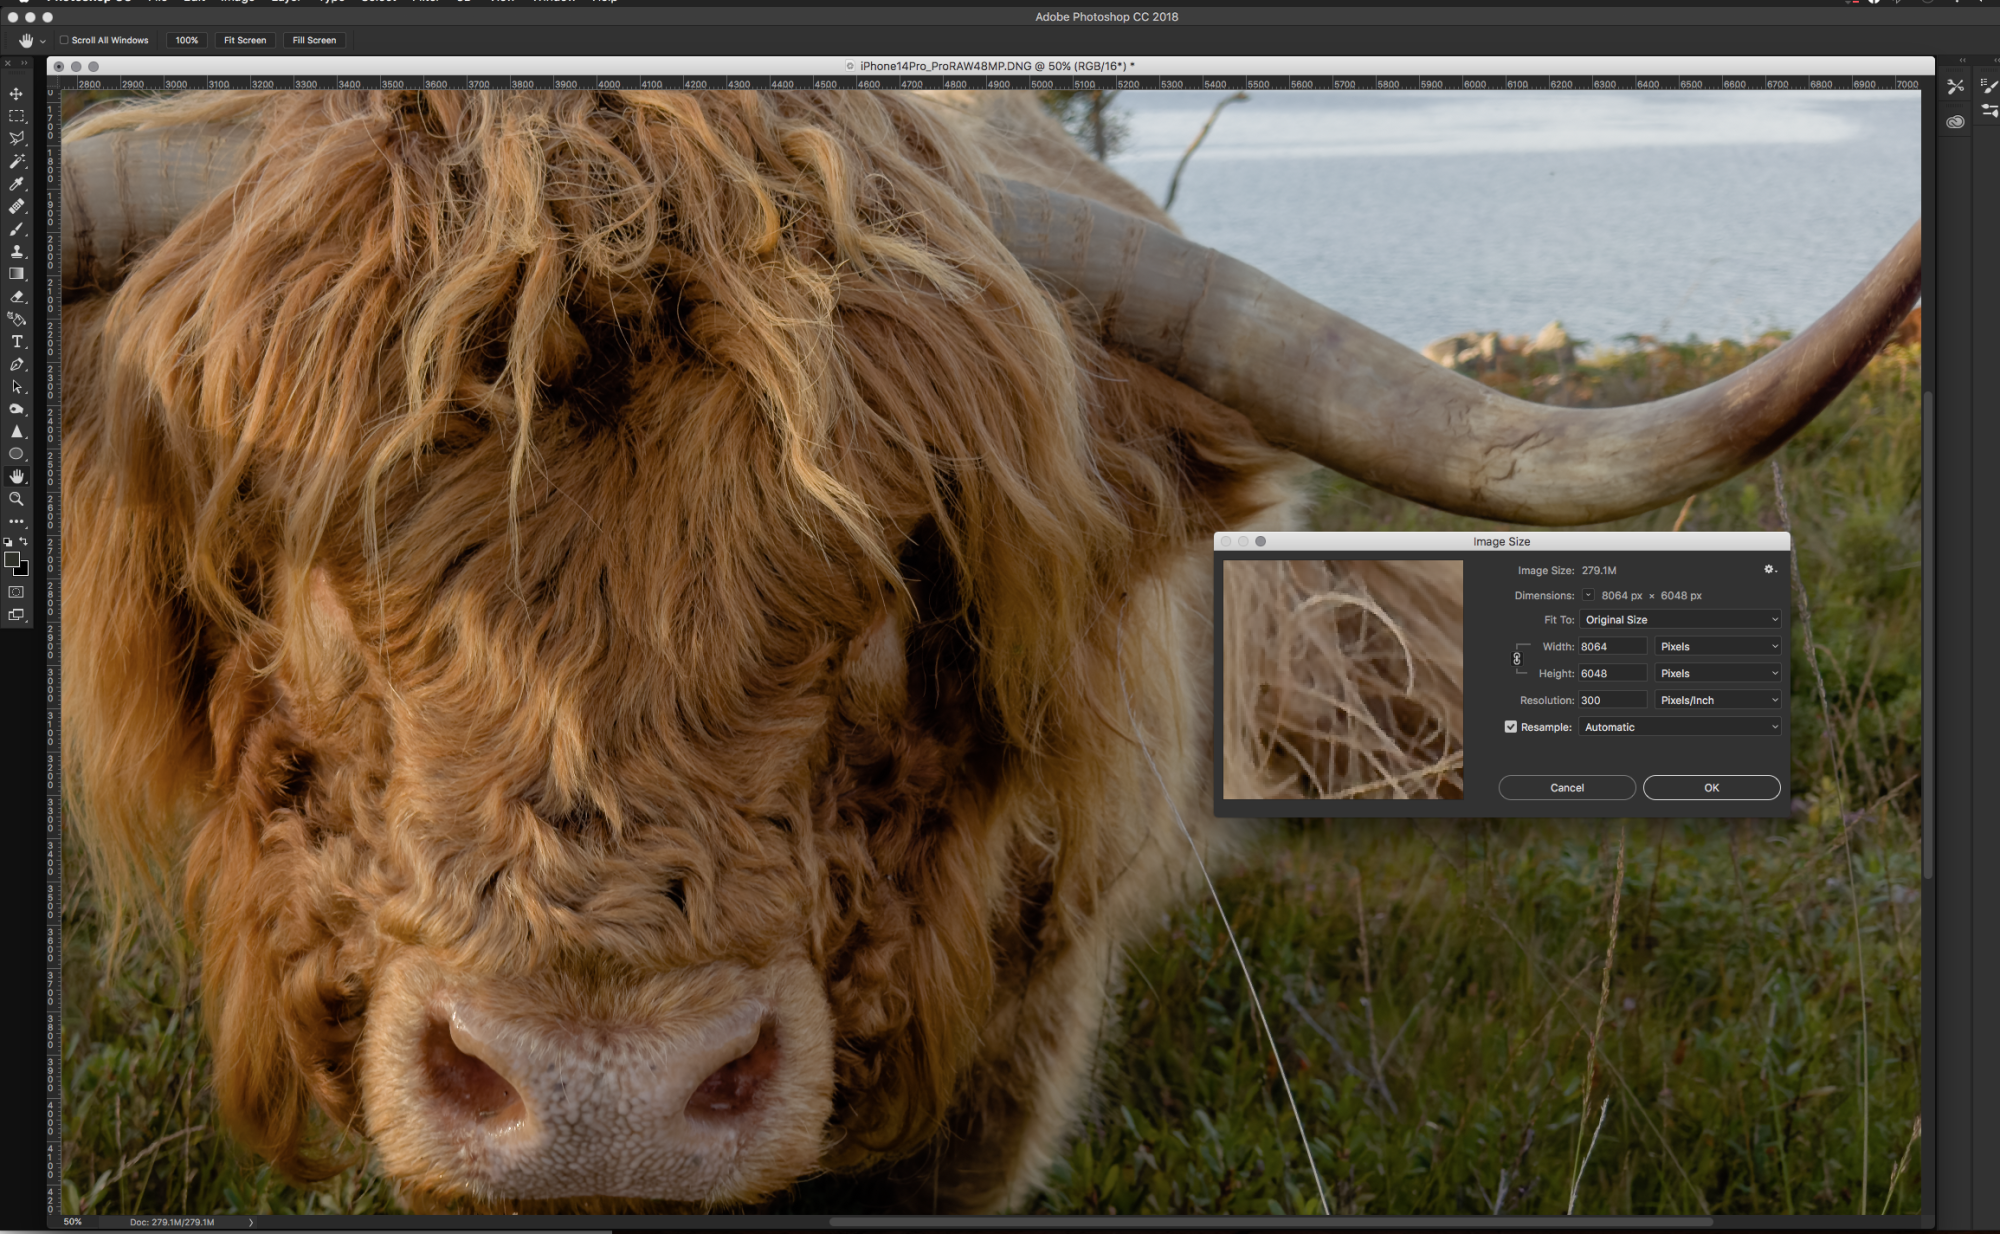Select the Brush tool

point(16,229)
